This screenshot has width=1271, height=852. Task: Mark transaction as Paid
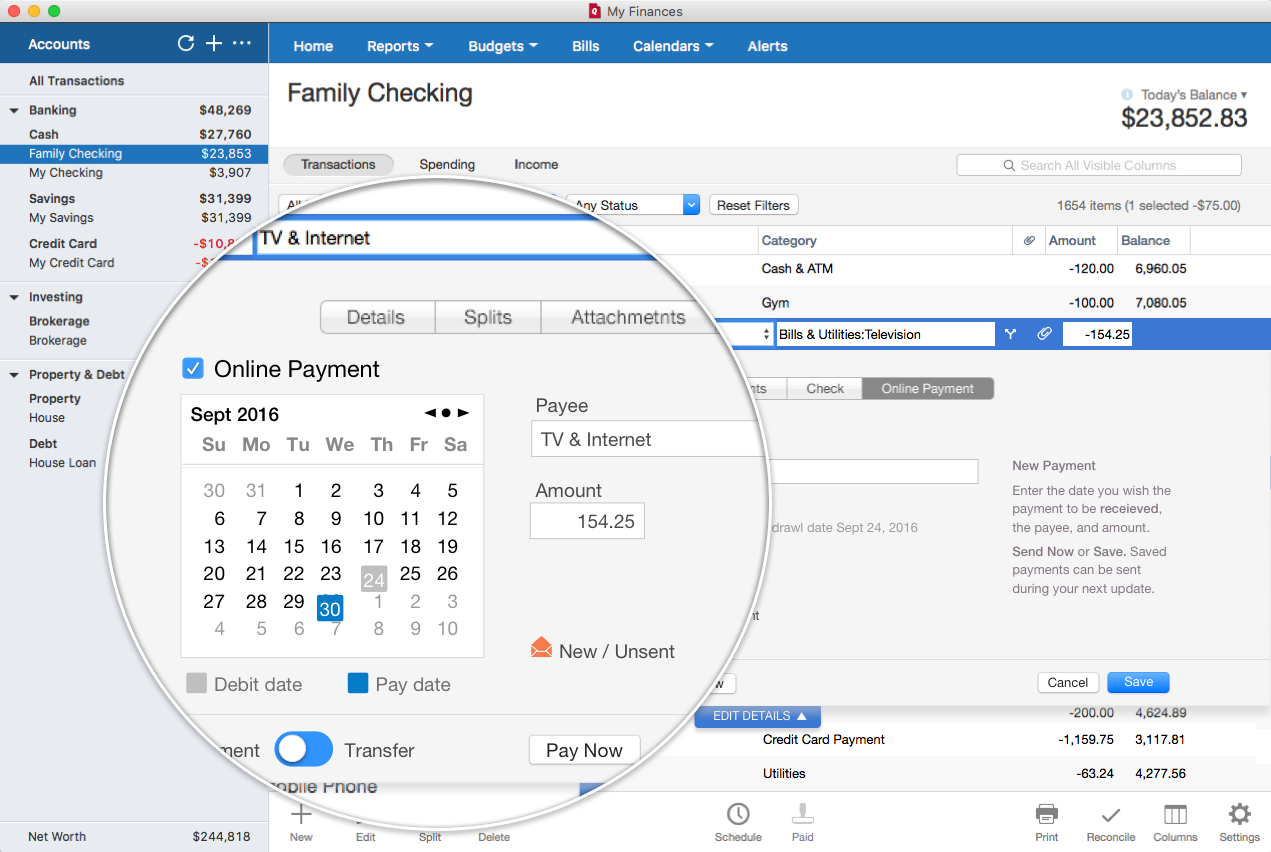802,820
